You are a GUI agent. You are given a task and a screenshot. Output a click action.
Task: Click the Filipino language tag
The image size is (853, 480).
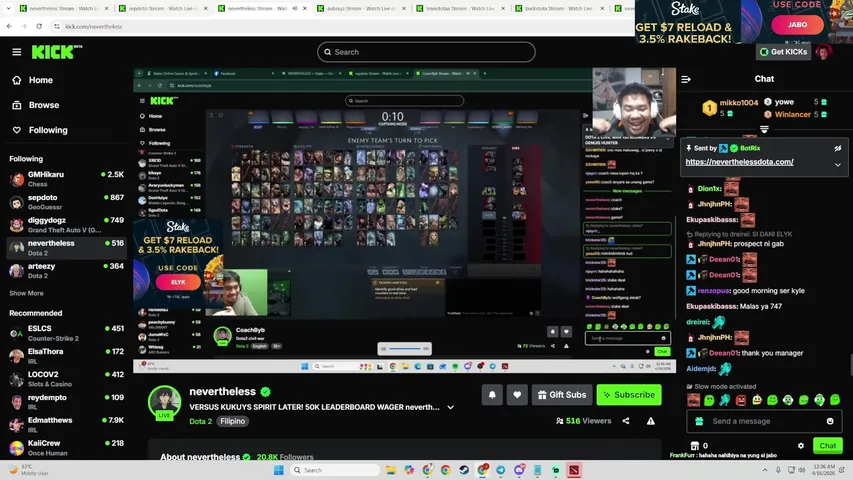(x=232, y=421)
